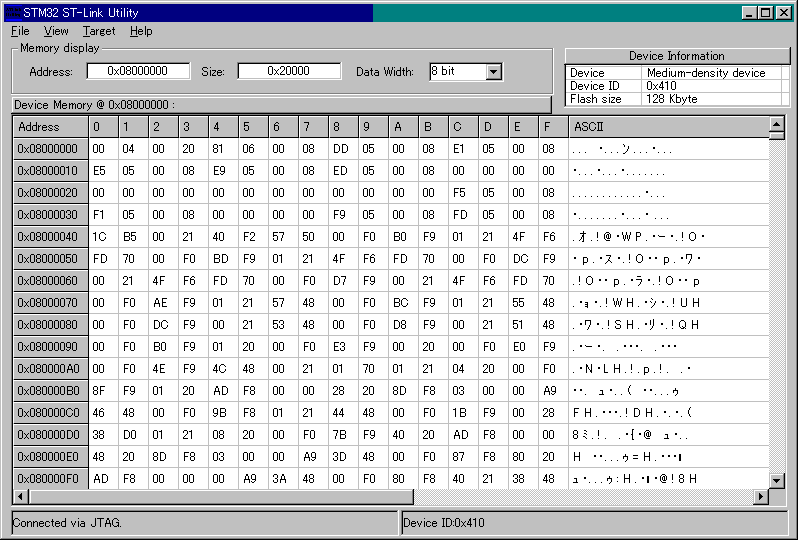Open the Target menu
798x540 pixels.
tap(99, 32)
